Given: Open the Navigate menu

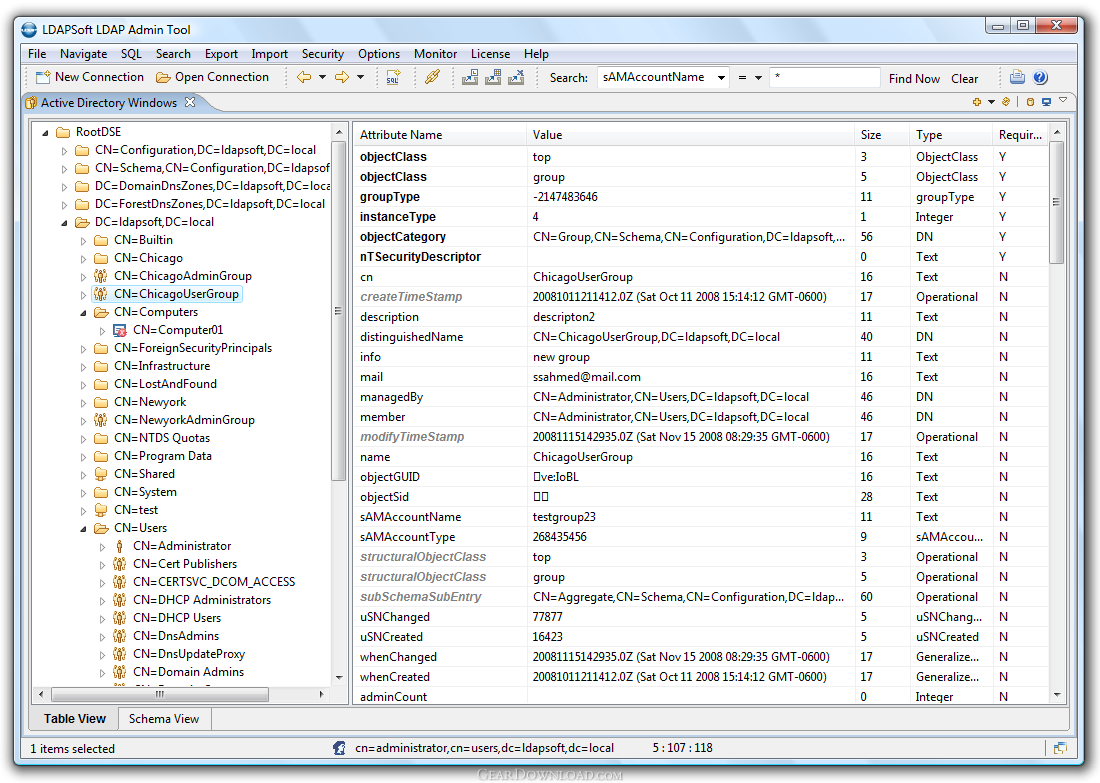Looking at the screenshot, I should [x=83, y=54].
